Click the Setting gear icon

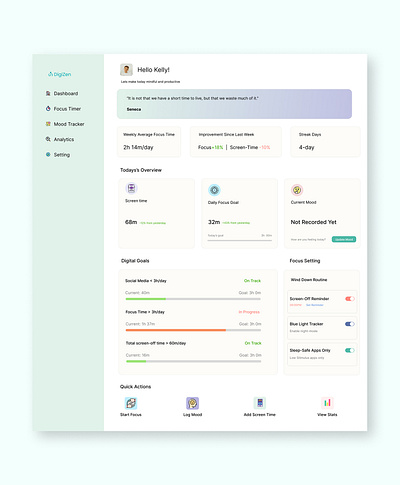(x=48, y=155)
